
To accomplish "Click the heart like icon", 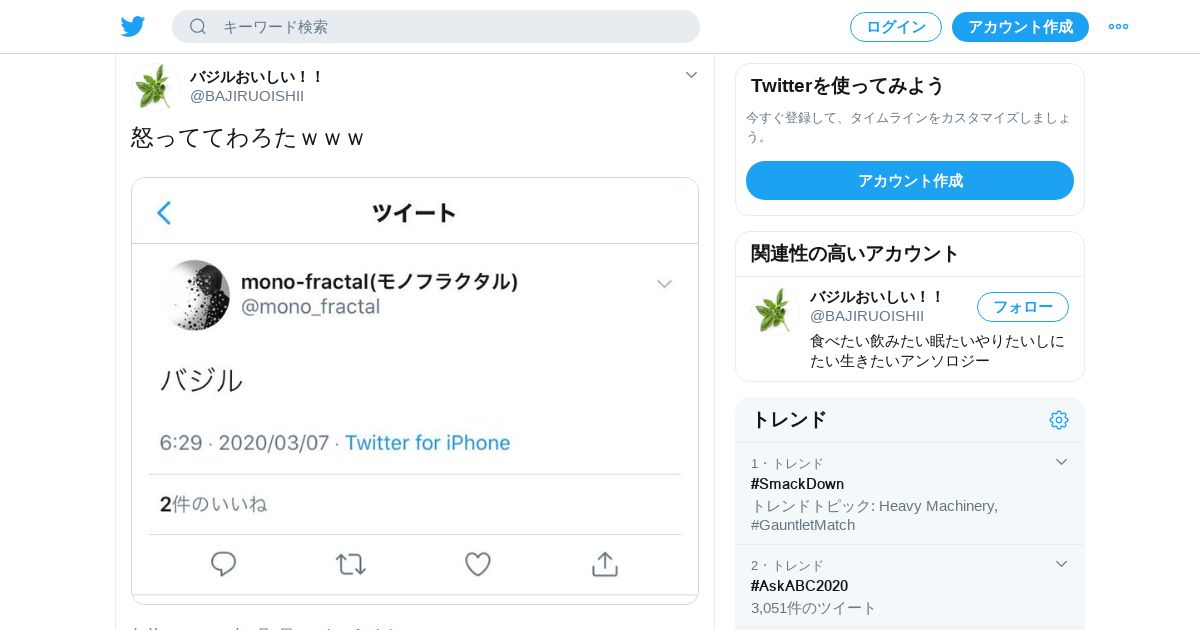I will click(x=478, y=564).
